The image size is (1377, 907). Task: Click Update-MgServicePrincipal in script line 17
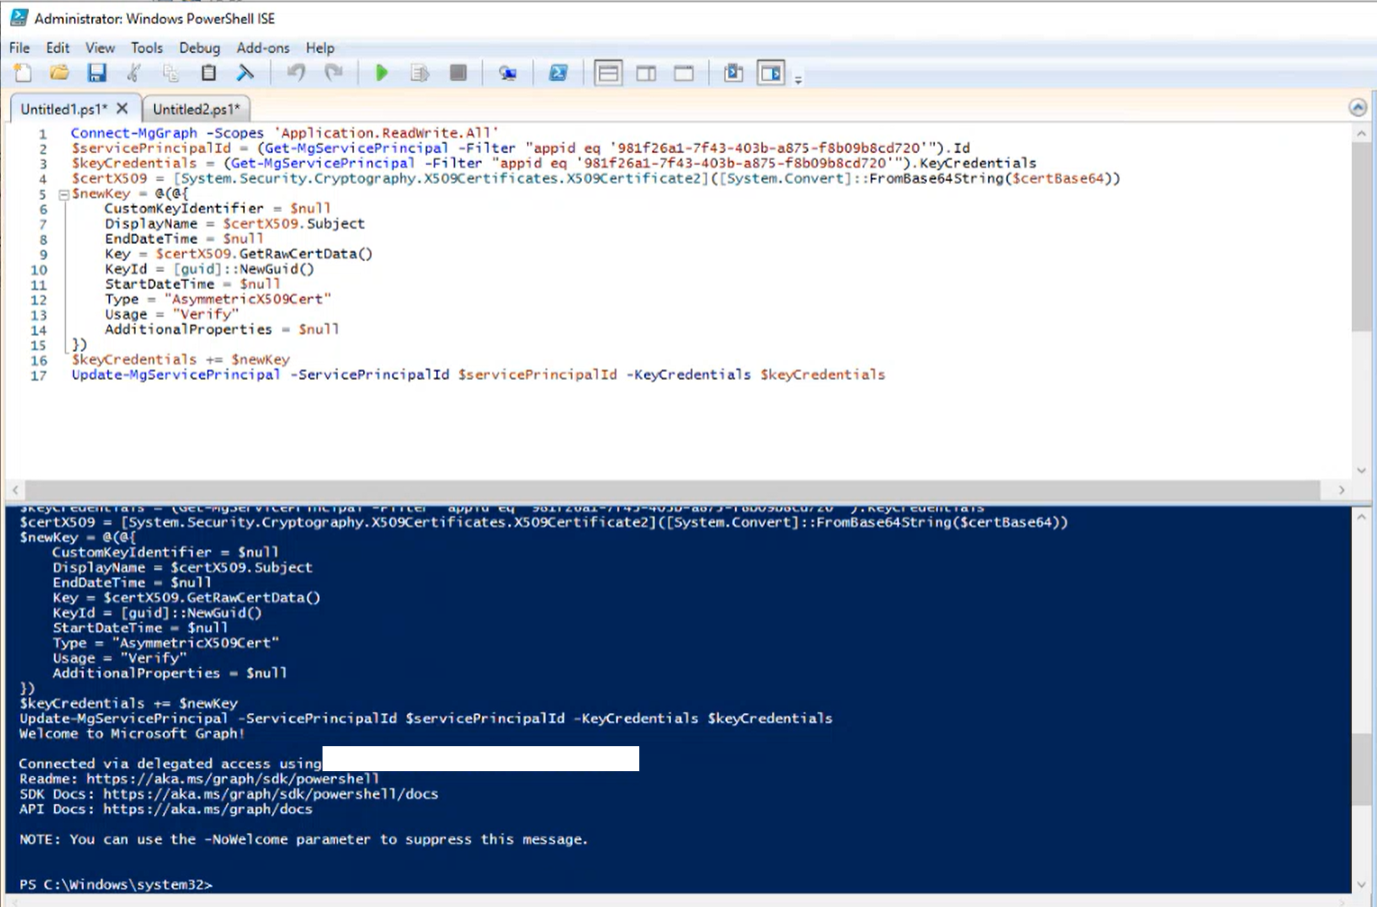176,375
